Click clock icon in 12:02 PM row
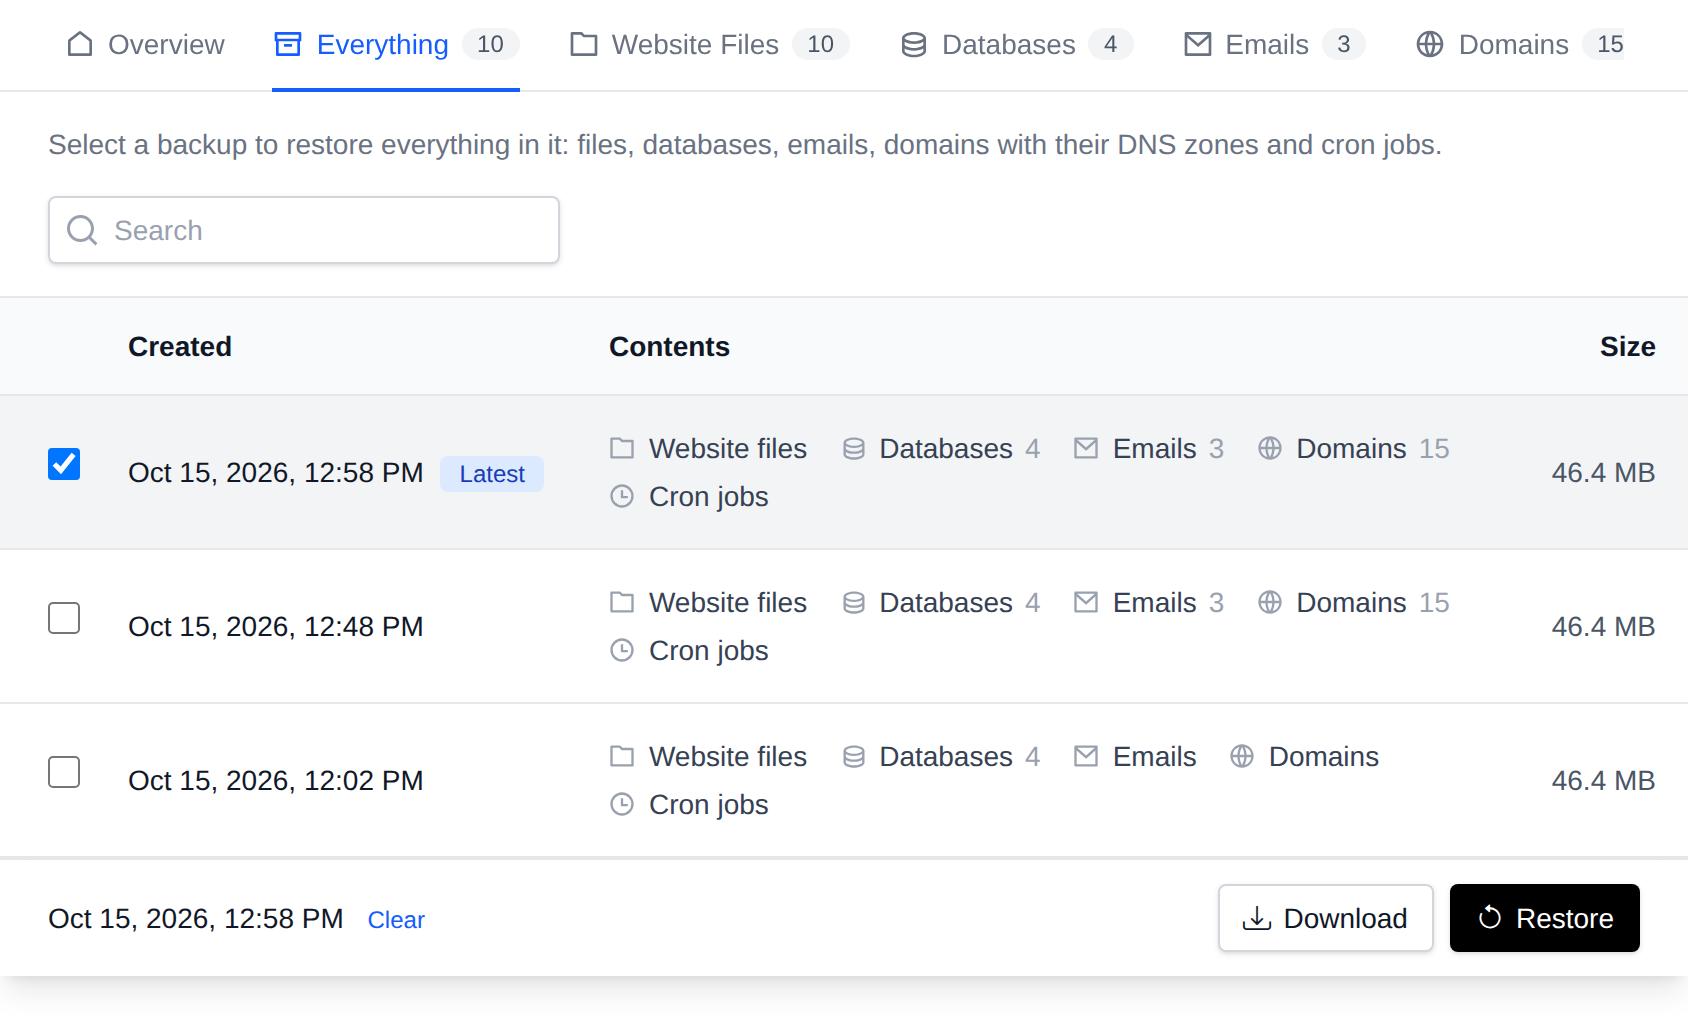Image resolution: width=1688 pixels, height=1016 pixels. (622, 804)
